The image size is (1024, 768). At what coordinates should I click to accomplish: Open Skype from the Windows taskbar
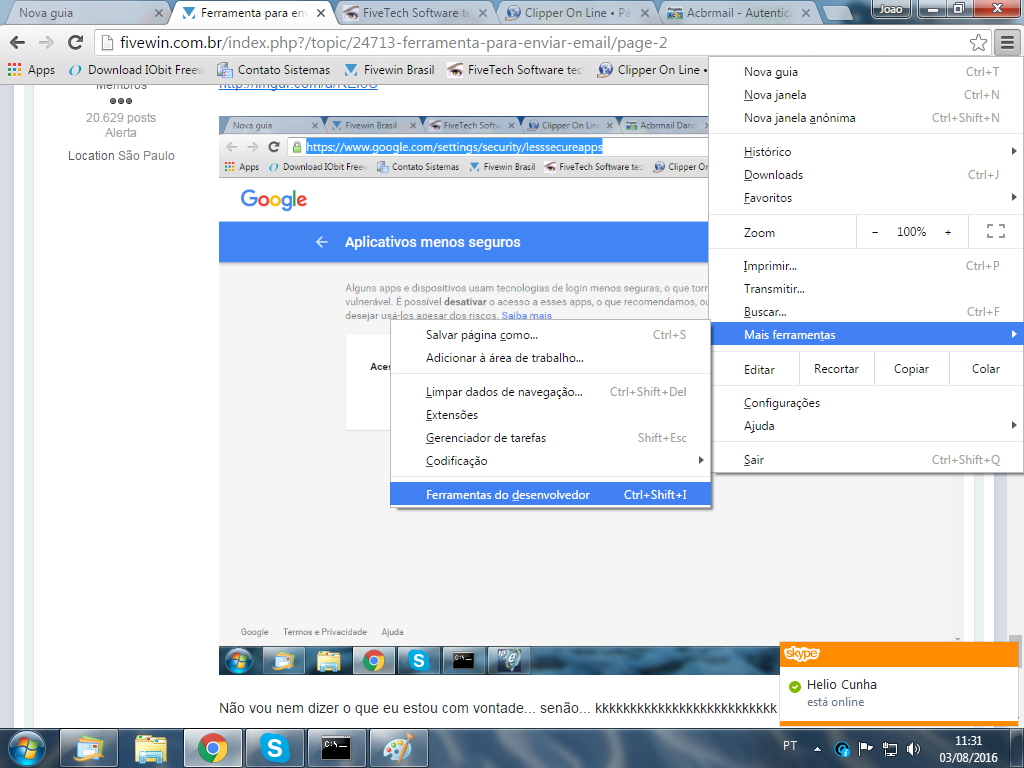point(274,748)
